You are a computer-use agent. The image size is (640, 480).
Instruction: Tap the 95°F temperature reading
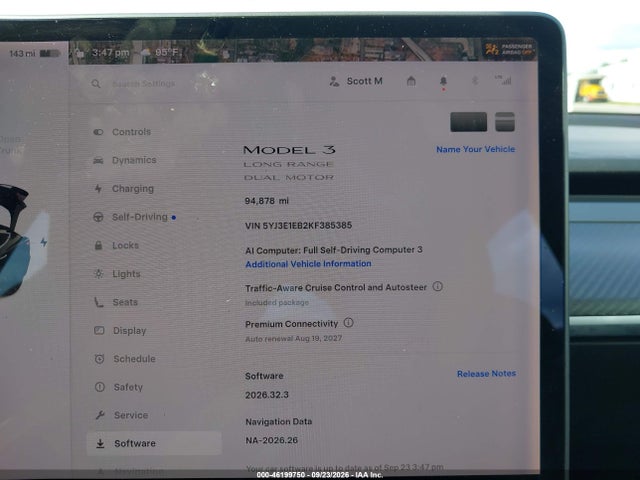(x=167, y=52)
